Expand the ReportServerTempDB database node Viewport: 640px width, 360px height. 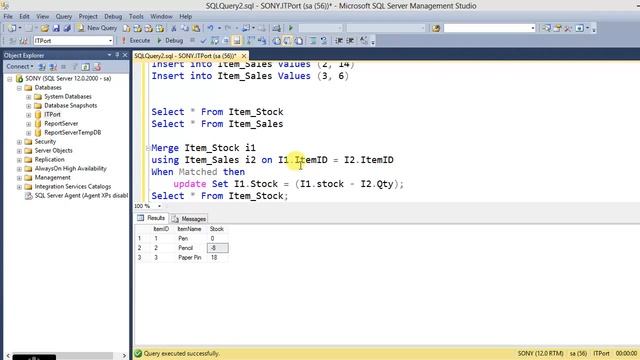tap(29, 133)
